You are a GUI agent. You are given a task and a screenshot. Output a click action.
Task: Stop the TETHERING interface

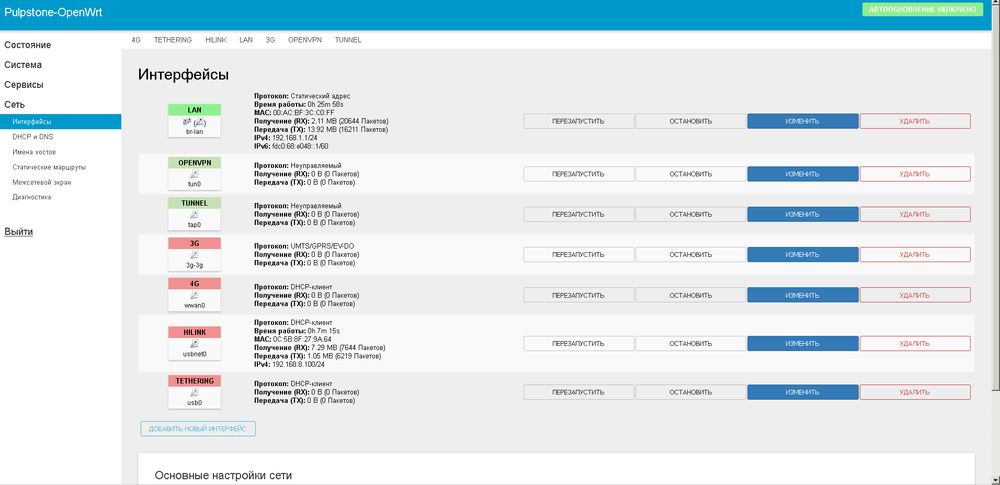(691, 392)
